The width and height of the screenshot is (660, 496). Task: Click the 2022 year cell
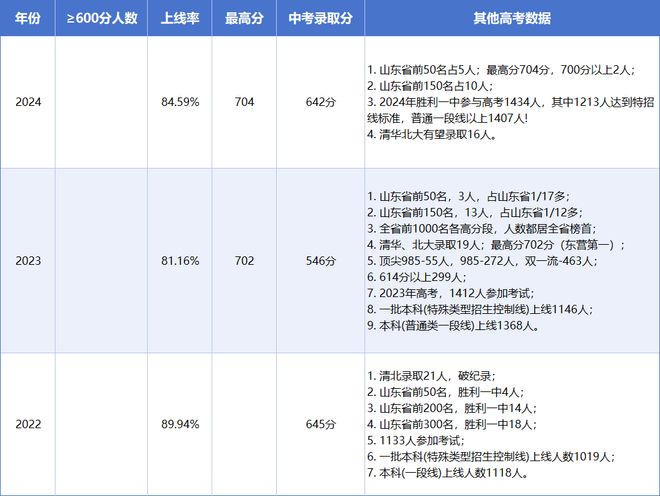click(x=27, y=424)
